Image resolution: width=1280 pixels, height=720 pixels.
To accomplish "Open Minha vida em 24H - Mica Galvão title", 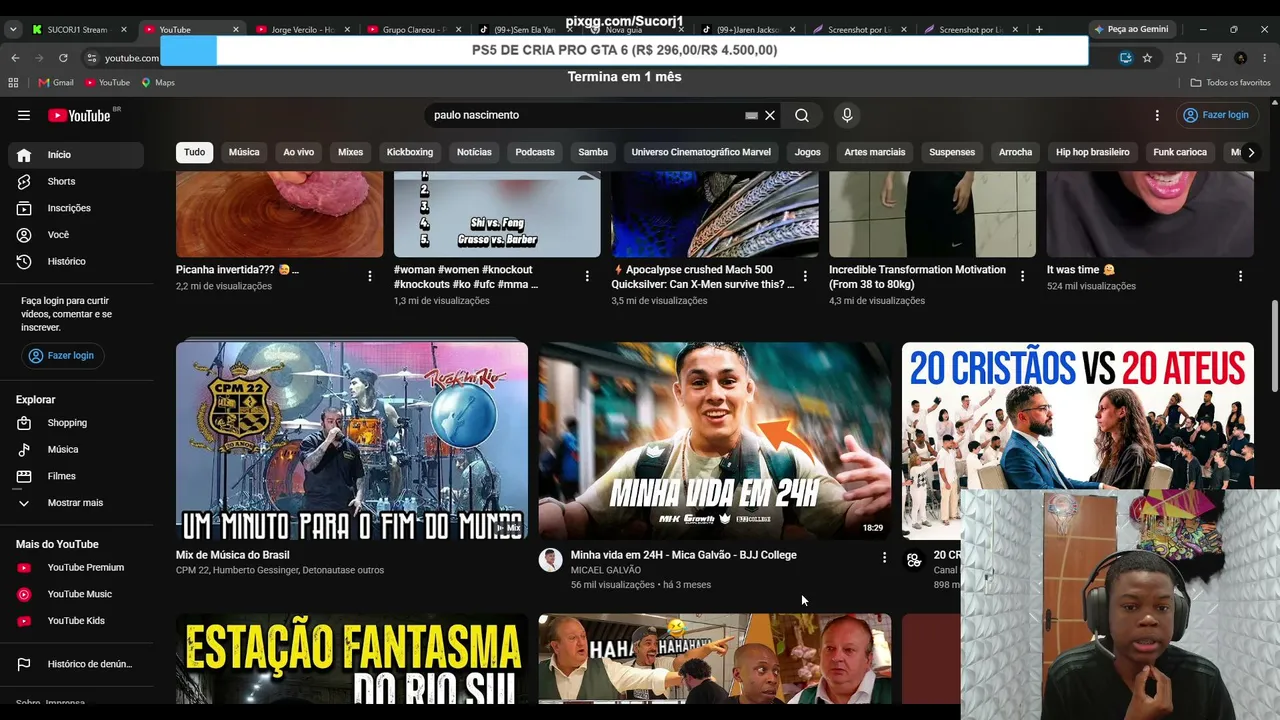I will [684, 555].
